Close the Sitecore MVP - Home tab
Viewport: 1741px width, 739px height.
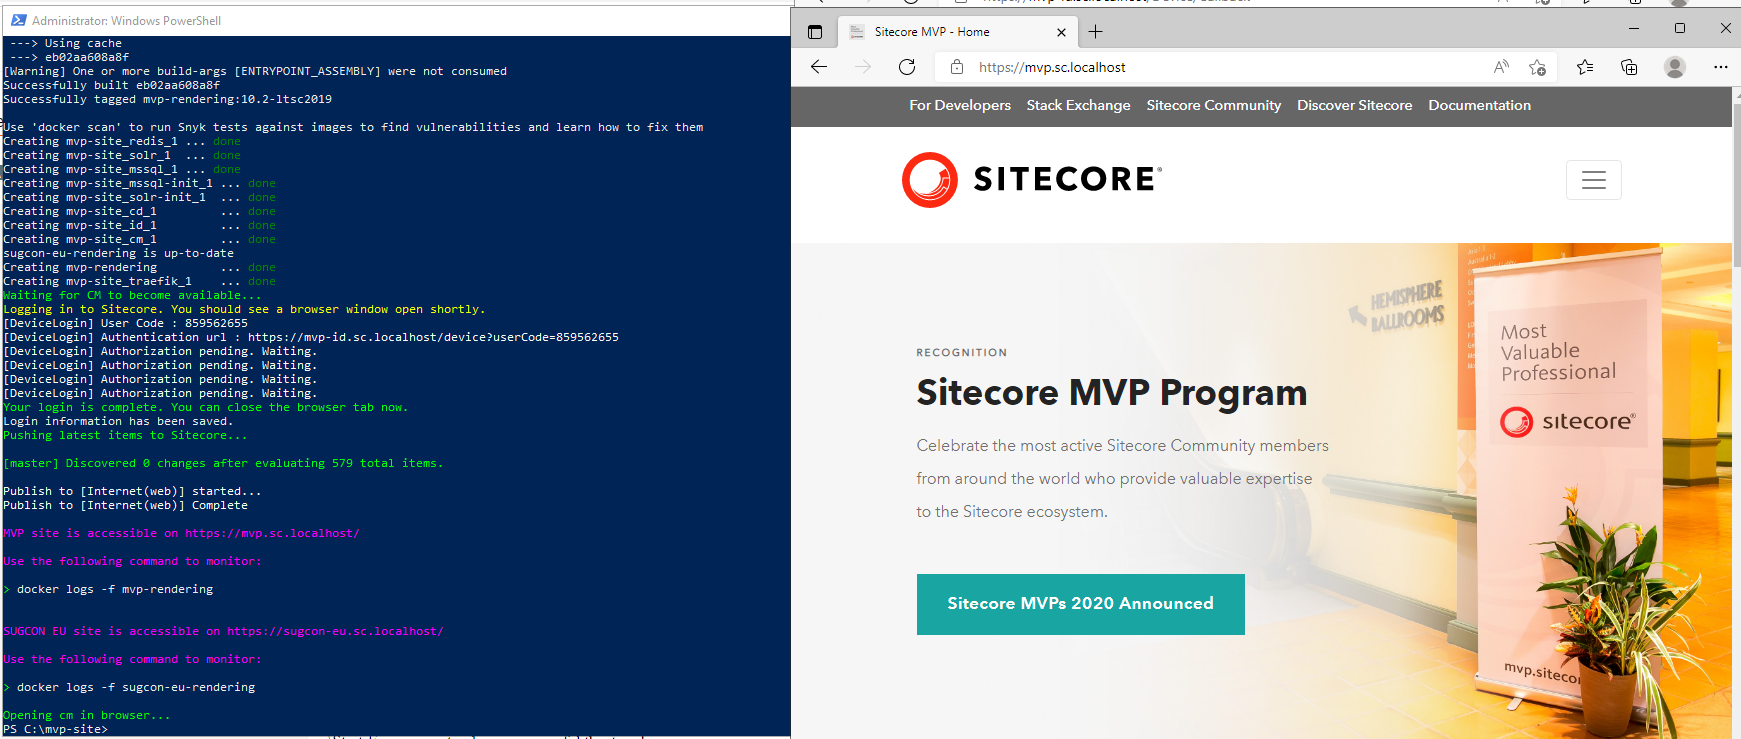pyautogui.click(x=1061, y=32)
